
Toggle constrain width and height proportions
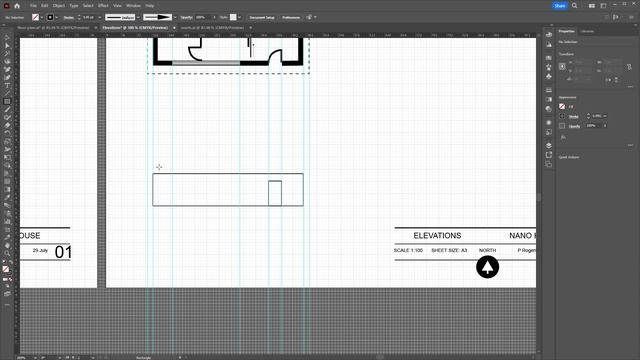pos(629,67)
